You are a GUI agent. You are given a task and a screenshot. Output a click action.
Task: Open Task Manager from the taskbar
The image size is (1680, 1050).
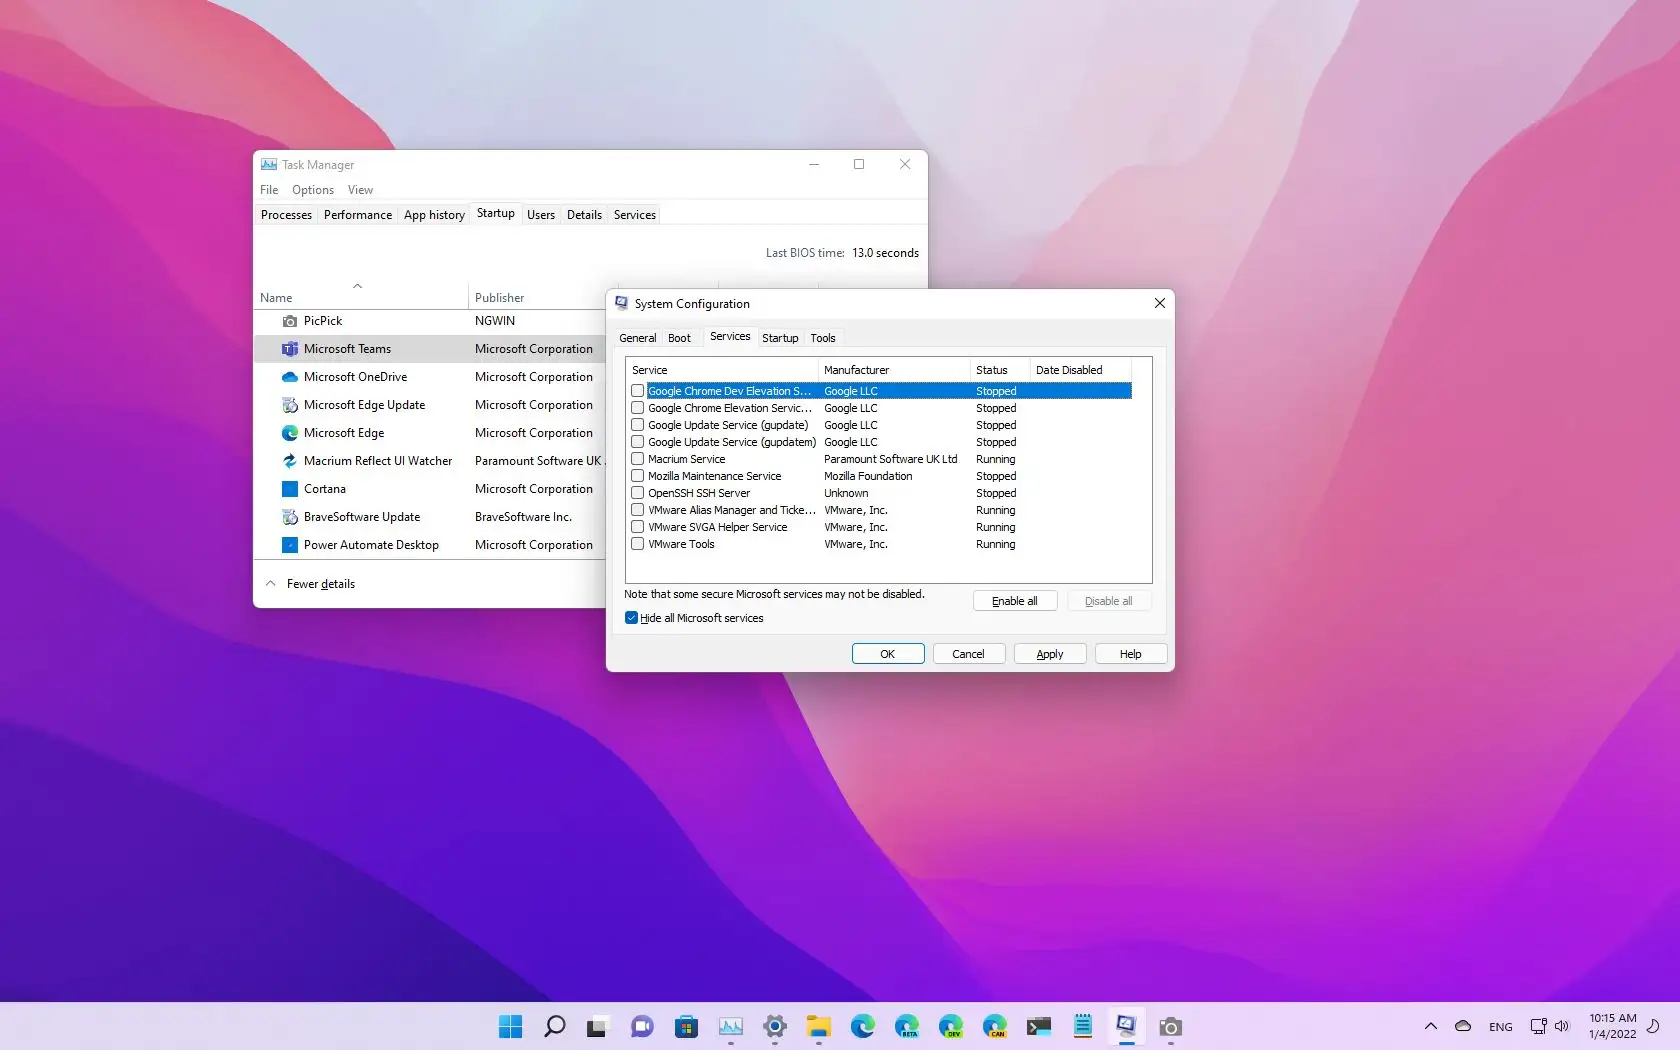(730, 1026)
